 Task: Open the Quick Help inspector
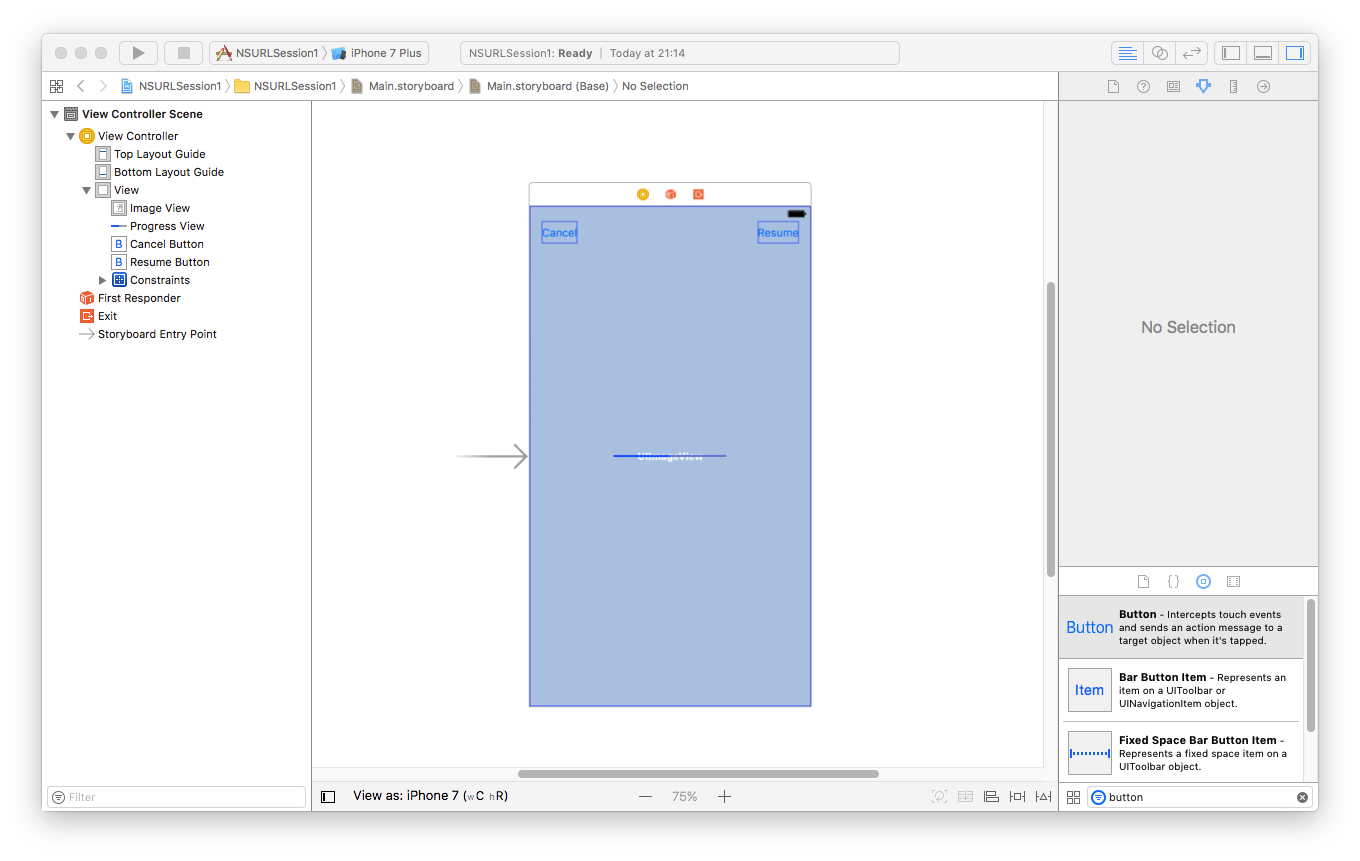tap(1143, 87)
